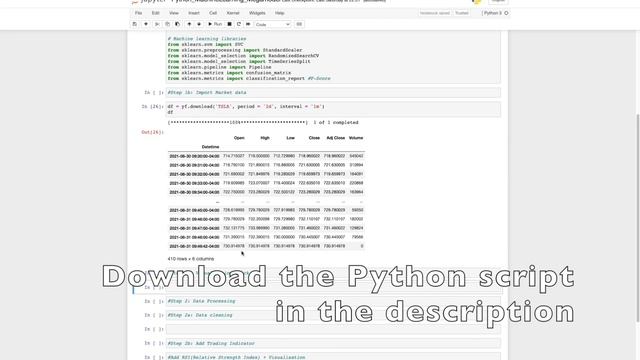Cut the selected cell with the scissors icon

coord(157,24)
